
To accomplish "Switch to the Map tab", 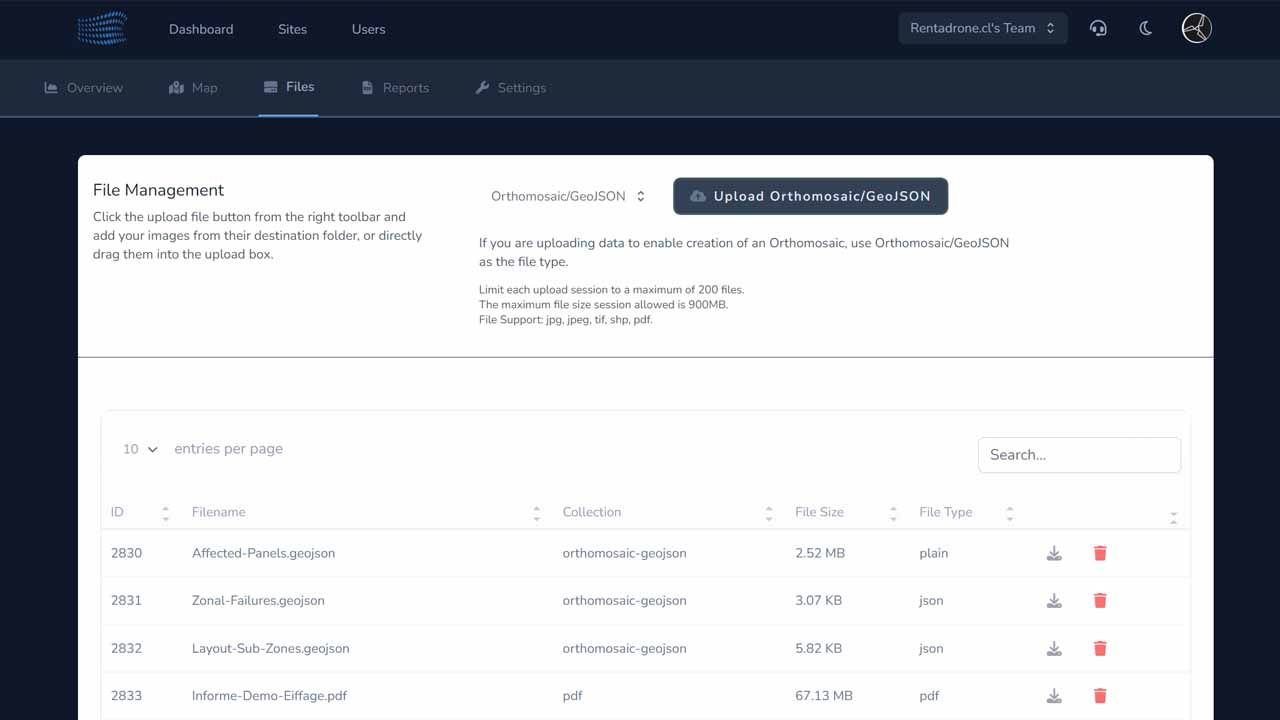I will pos(193,88).
